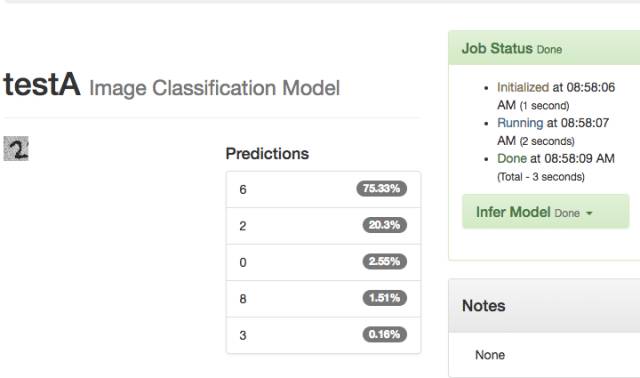Click the 1.51% confidence badge

[384, 298]
